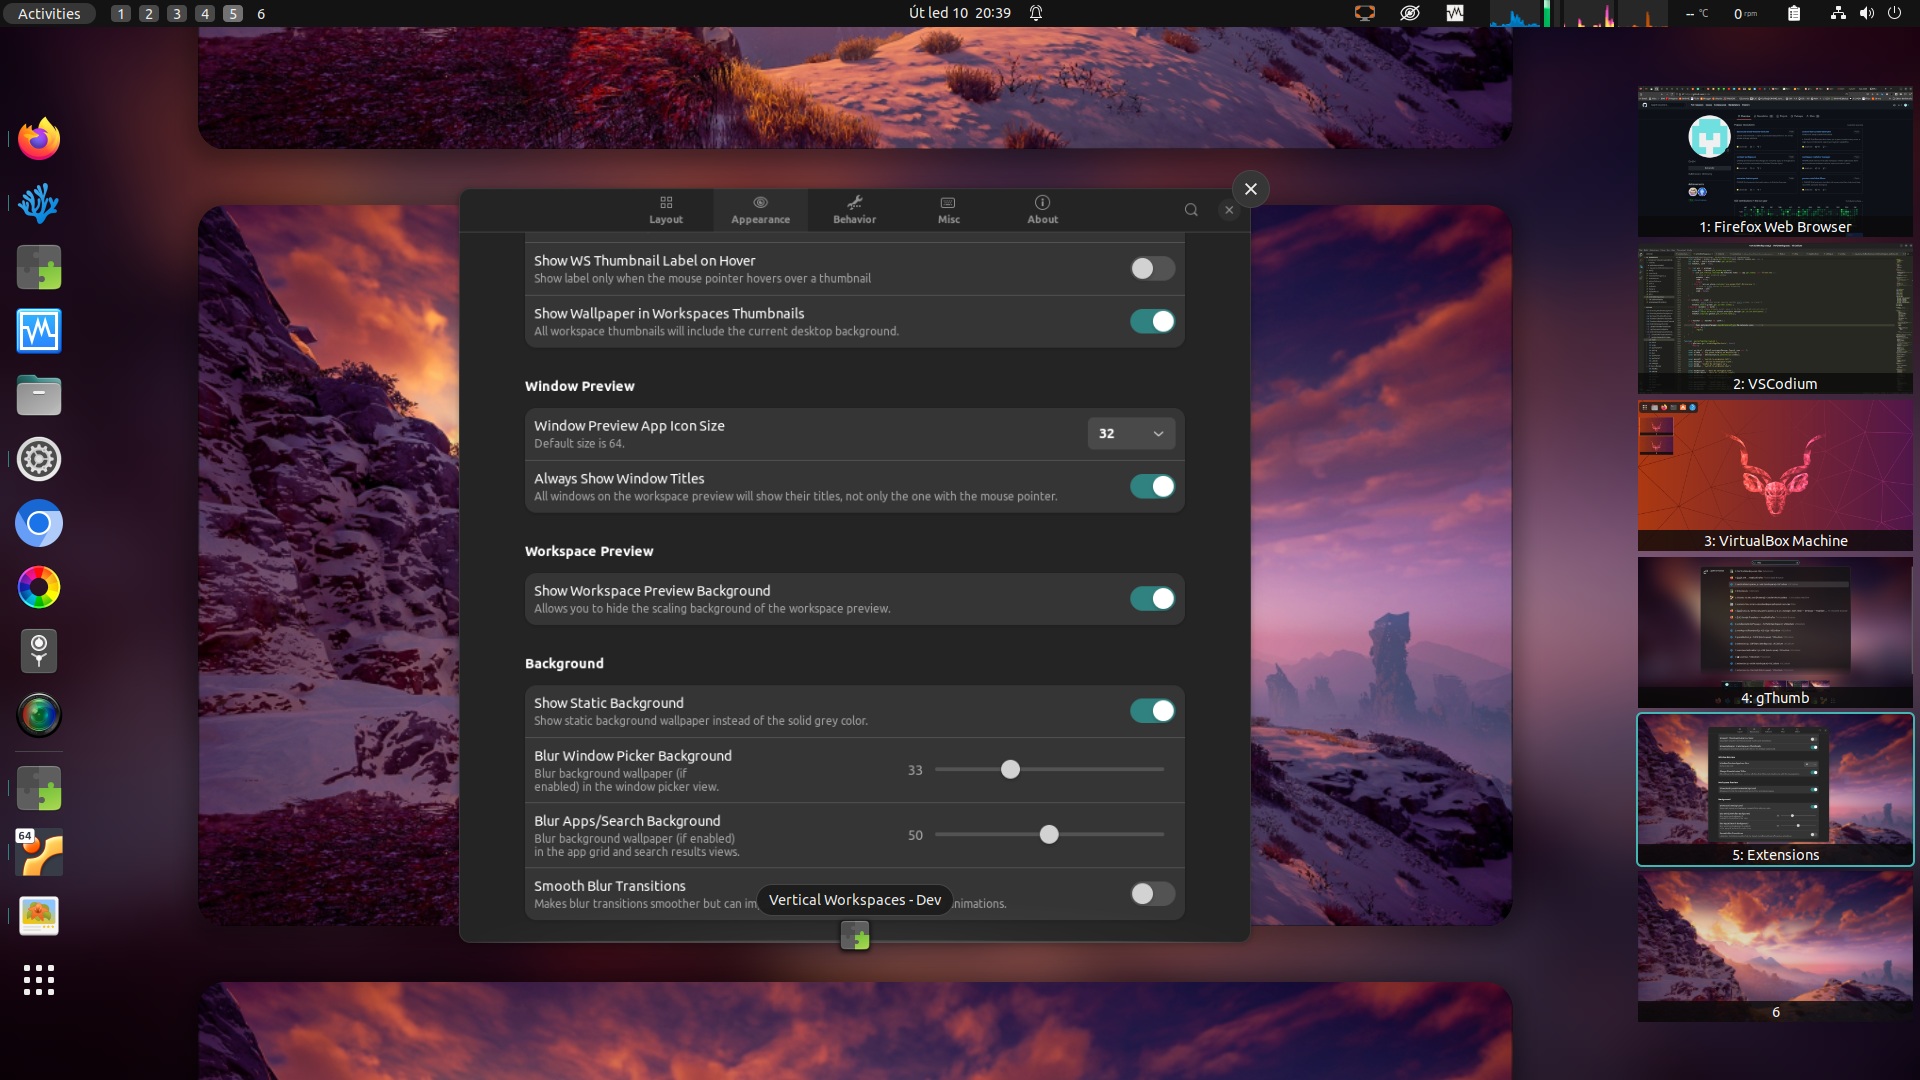Disable Always Show Window Titles switch
This screenshot has width=1920, height=1080.
(x=1152, y=487)
